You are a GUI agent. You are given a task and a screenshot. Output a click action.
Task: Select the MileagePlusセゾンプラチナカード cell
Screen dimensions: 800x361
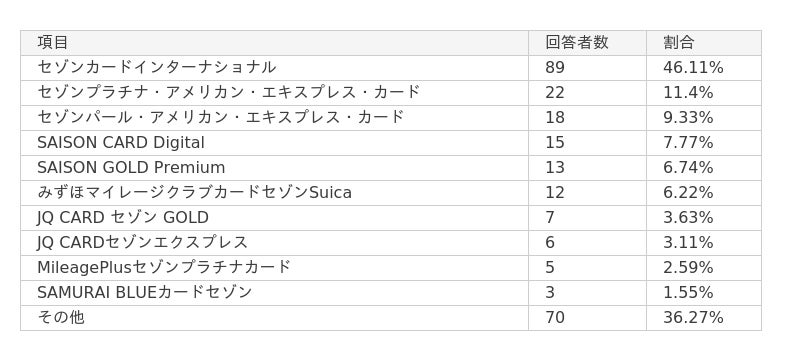[274, 268]
